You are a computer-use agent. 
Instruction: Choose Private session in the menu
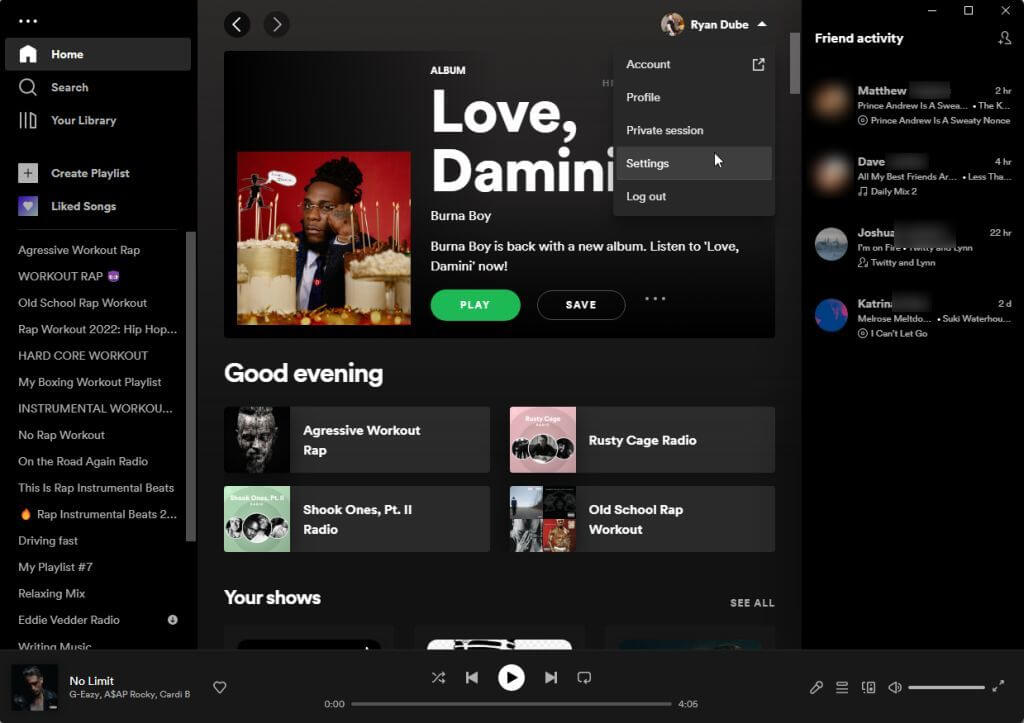point(664,130)
